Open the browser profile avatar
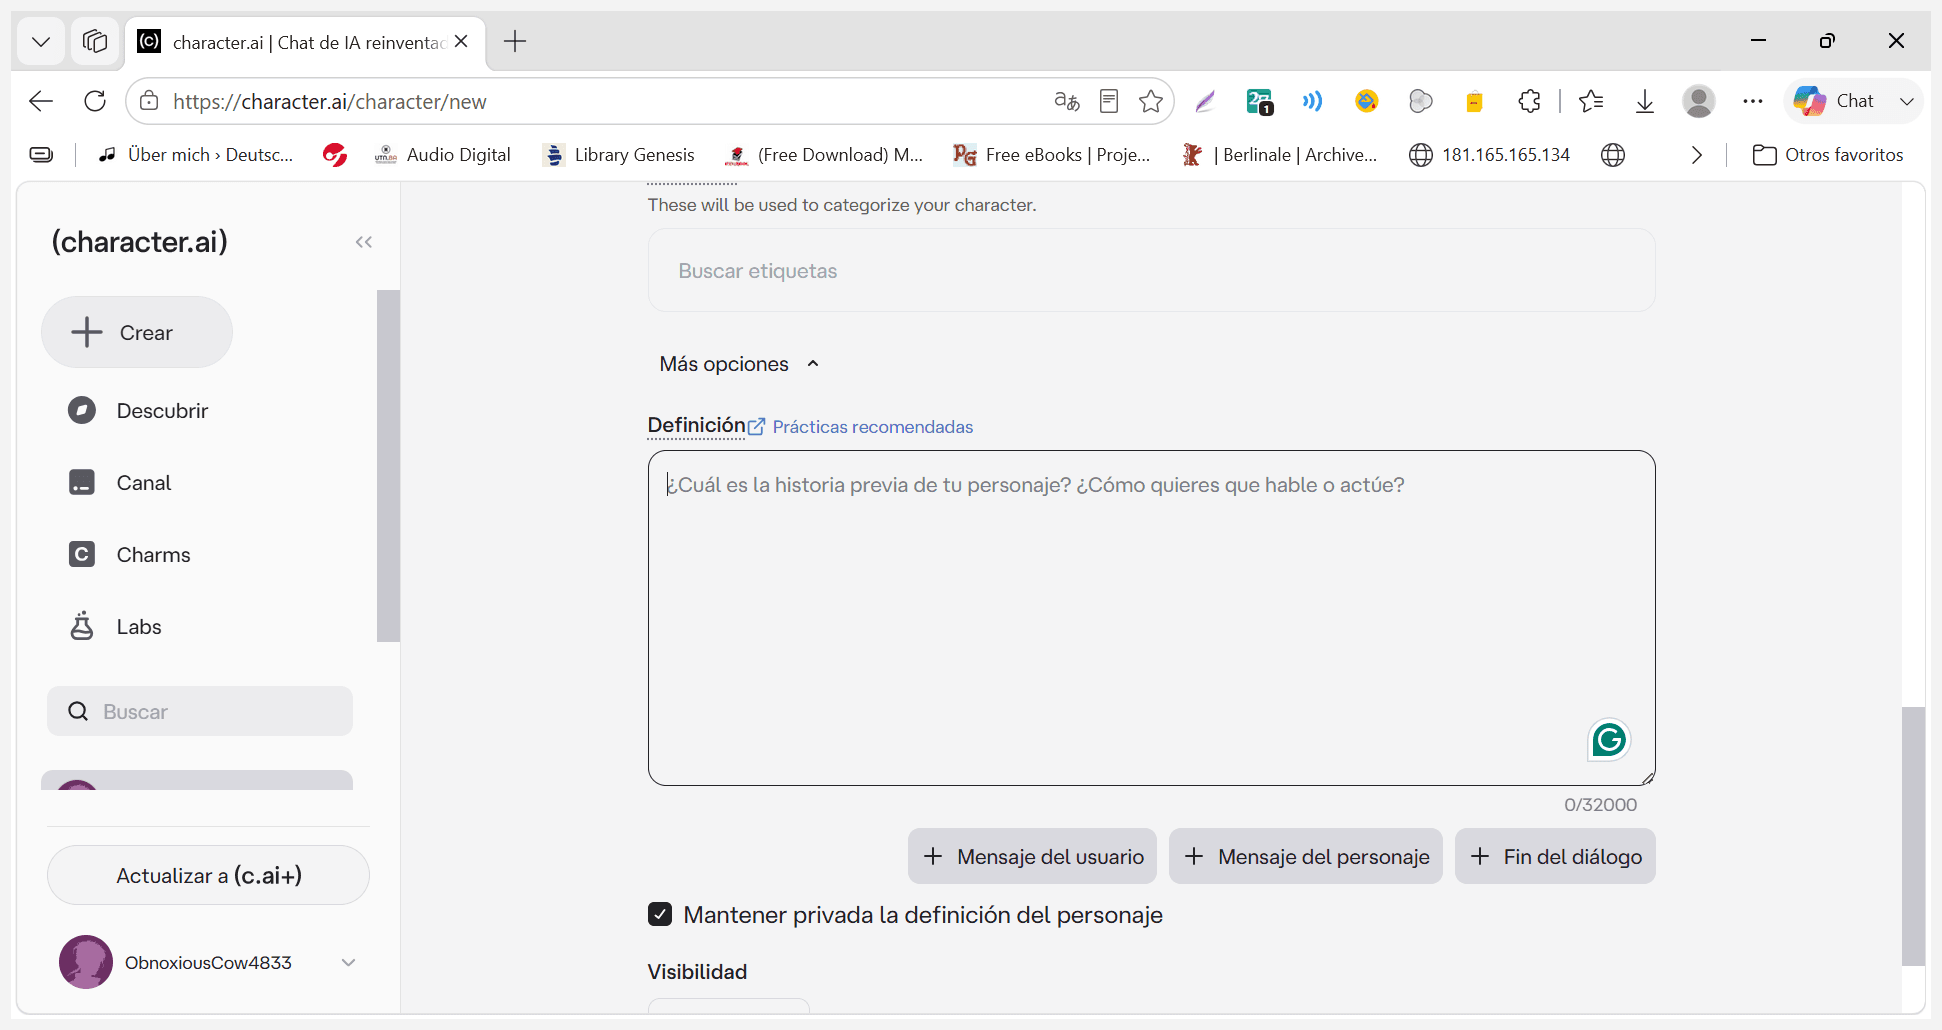This screenshot has height=1030, width=1942. point(1699,101)
